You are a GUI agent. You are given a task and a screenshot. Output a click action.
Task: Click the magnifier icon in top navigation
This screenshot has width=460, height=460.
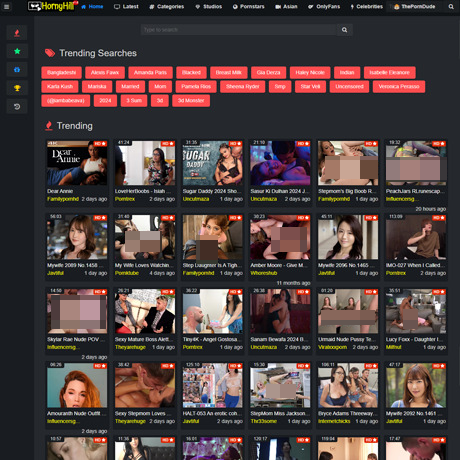point(451,7)
